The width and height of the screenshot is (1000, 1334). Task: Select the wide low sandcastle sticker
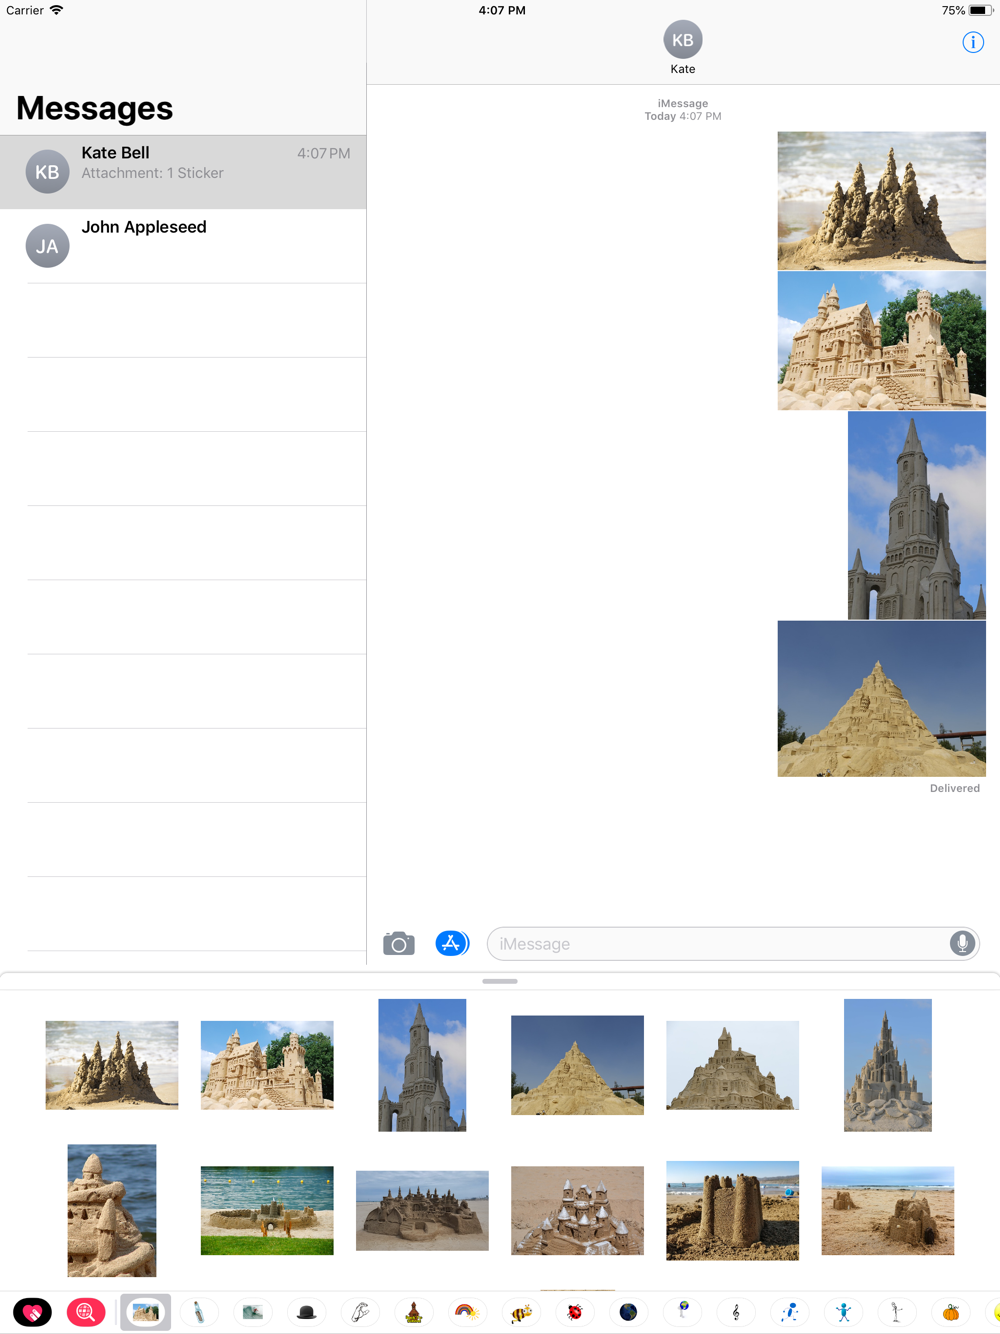pyautogui.click(x=422, y=1210)
